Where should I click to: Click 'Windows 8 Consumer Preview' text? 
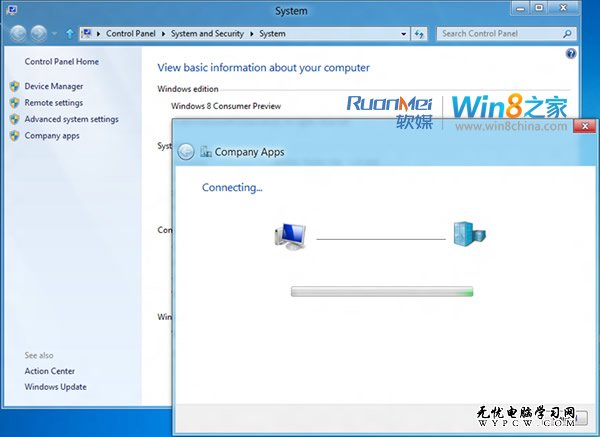point(226,106)
